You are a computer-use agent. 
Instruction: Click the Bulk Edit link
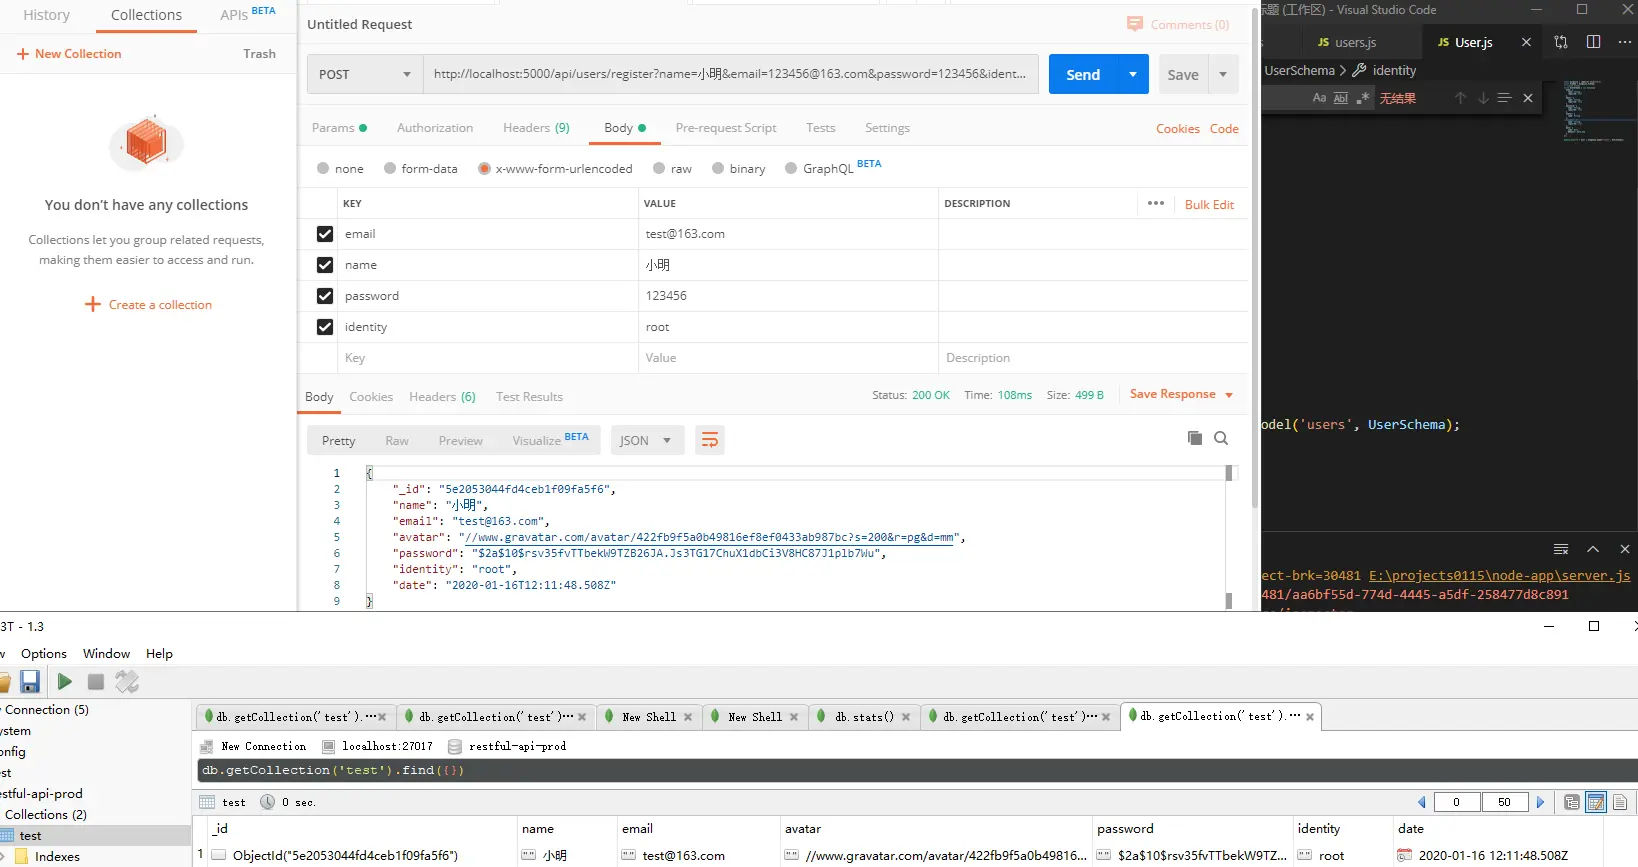(x=1209, y=204)
